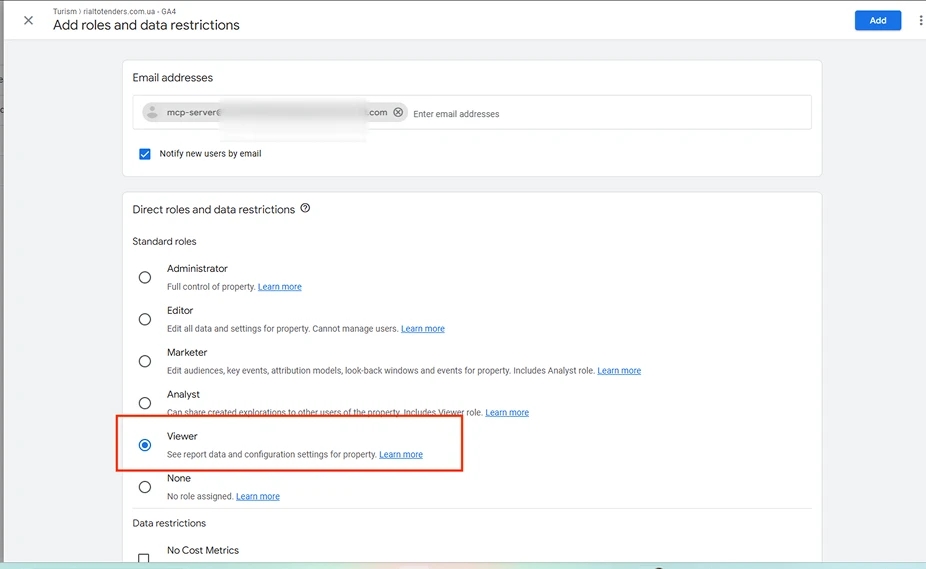Viewport: 926px width, 569px height.
Task: Open Learn more link under None role
Action: tap(257, 496)
